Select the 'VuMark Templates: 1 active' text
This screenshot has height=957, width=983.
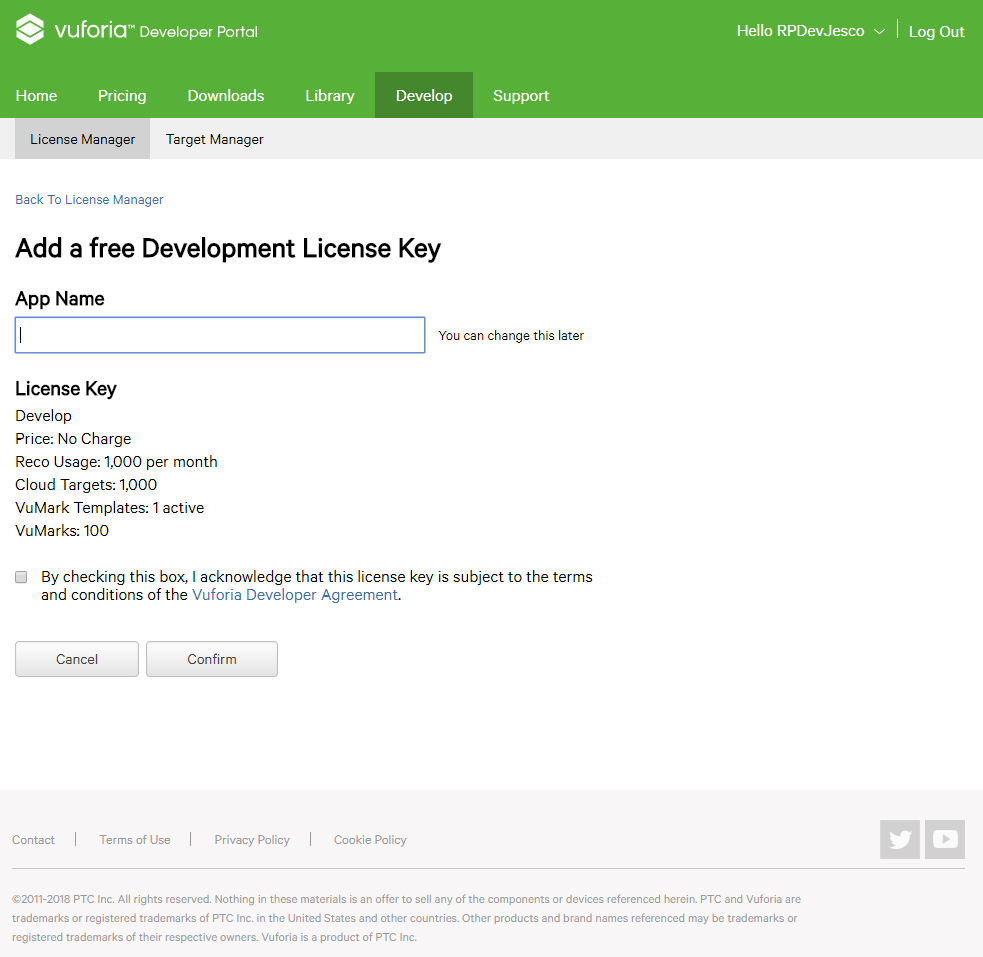click(x=110, y=508)
